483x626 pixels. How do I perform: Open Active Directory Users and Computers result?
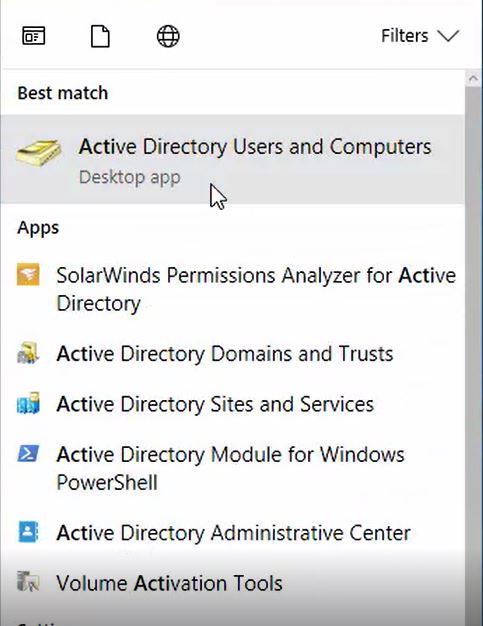click(x=232, y=159)
